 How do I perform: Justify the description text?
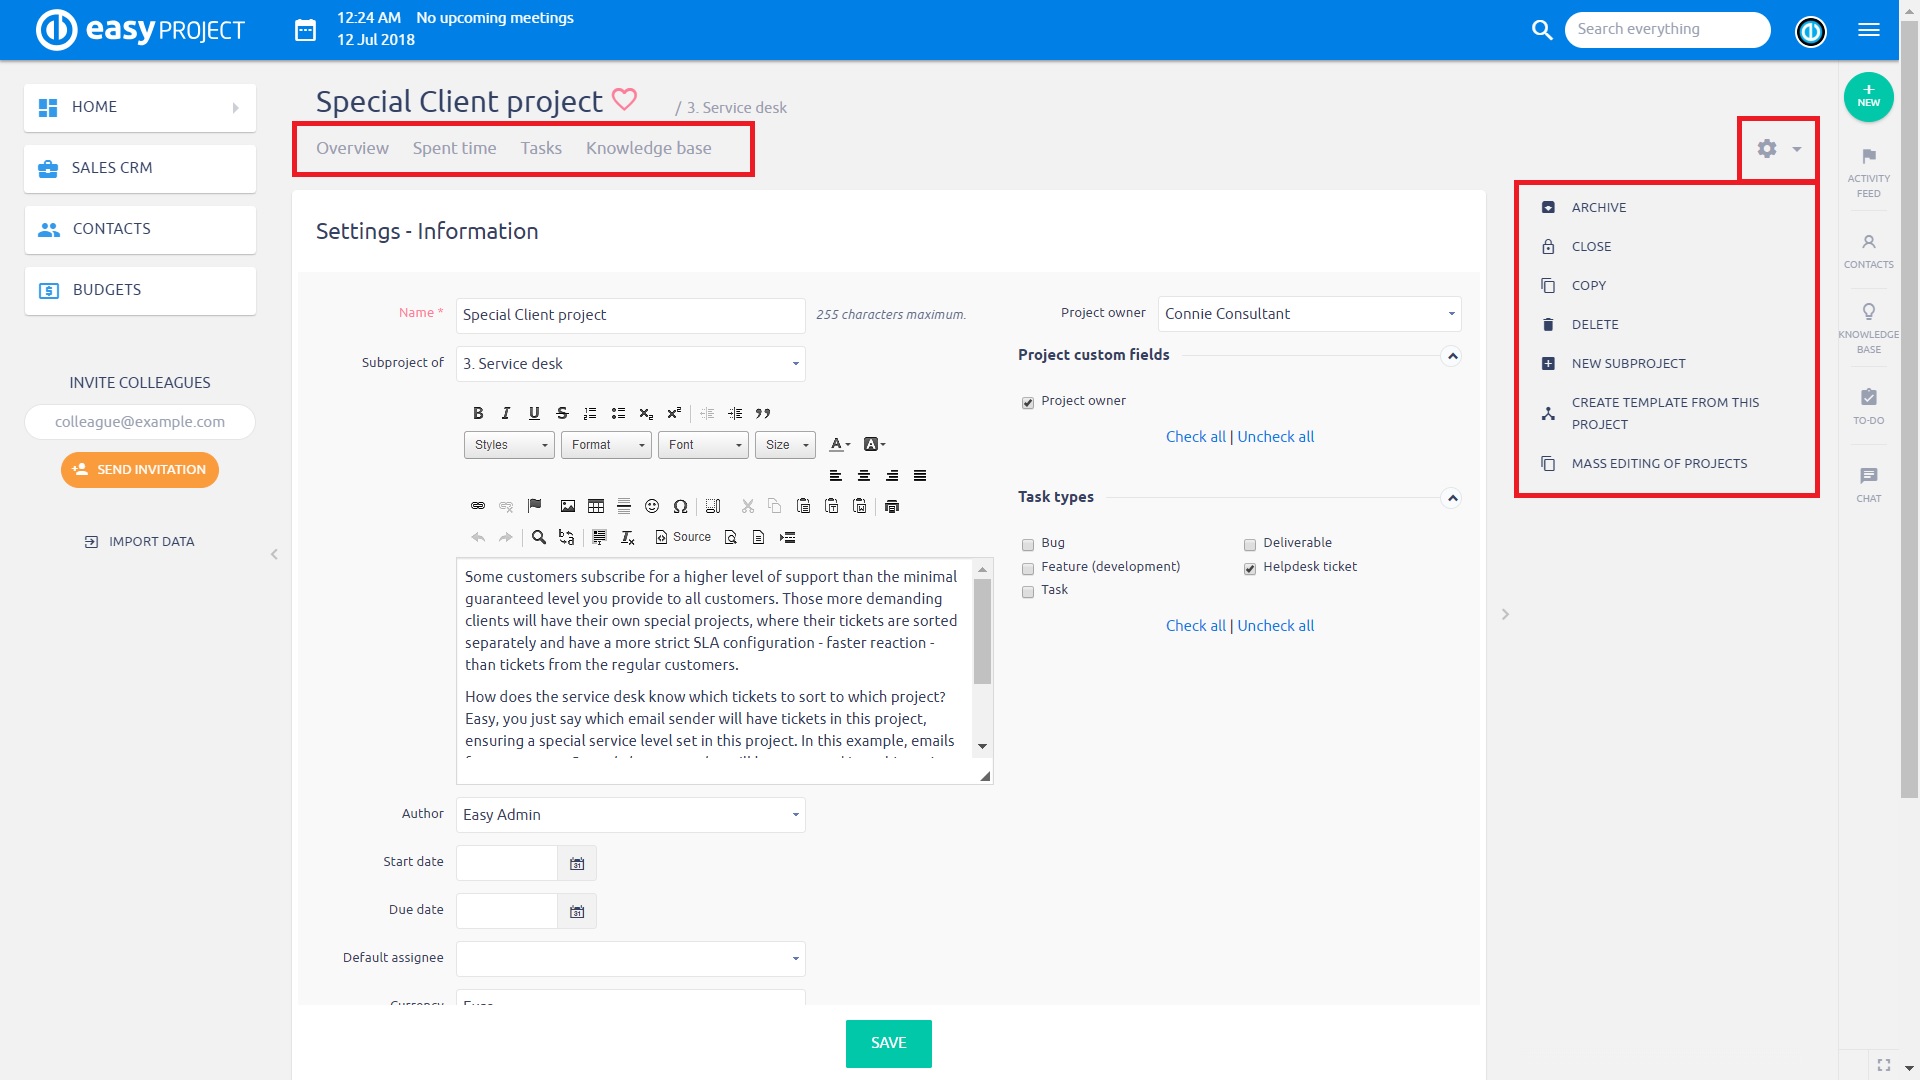tap(920, 476)
